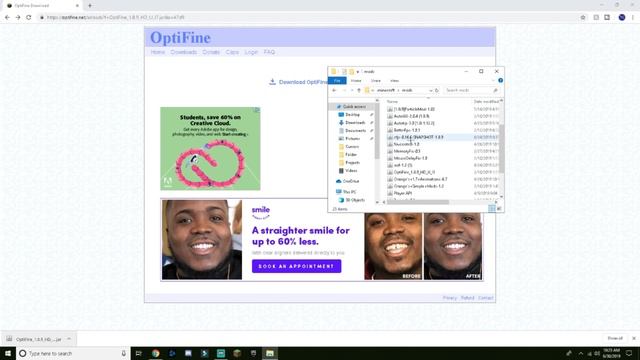The width and height of the screenshot is (640, 360).
Task: Reload the OptiFine page
Action: (29, 18)
